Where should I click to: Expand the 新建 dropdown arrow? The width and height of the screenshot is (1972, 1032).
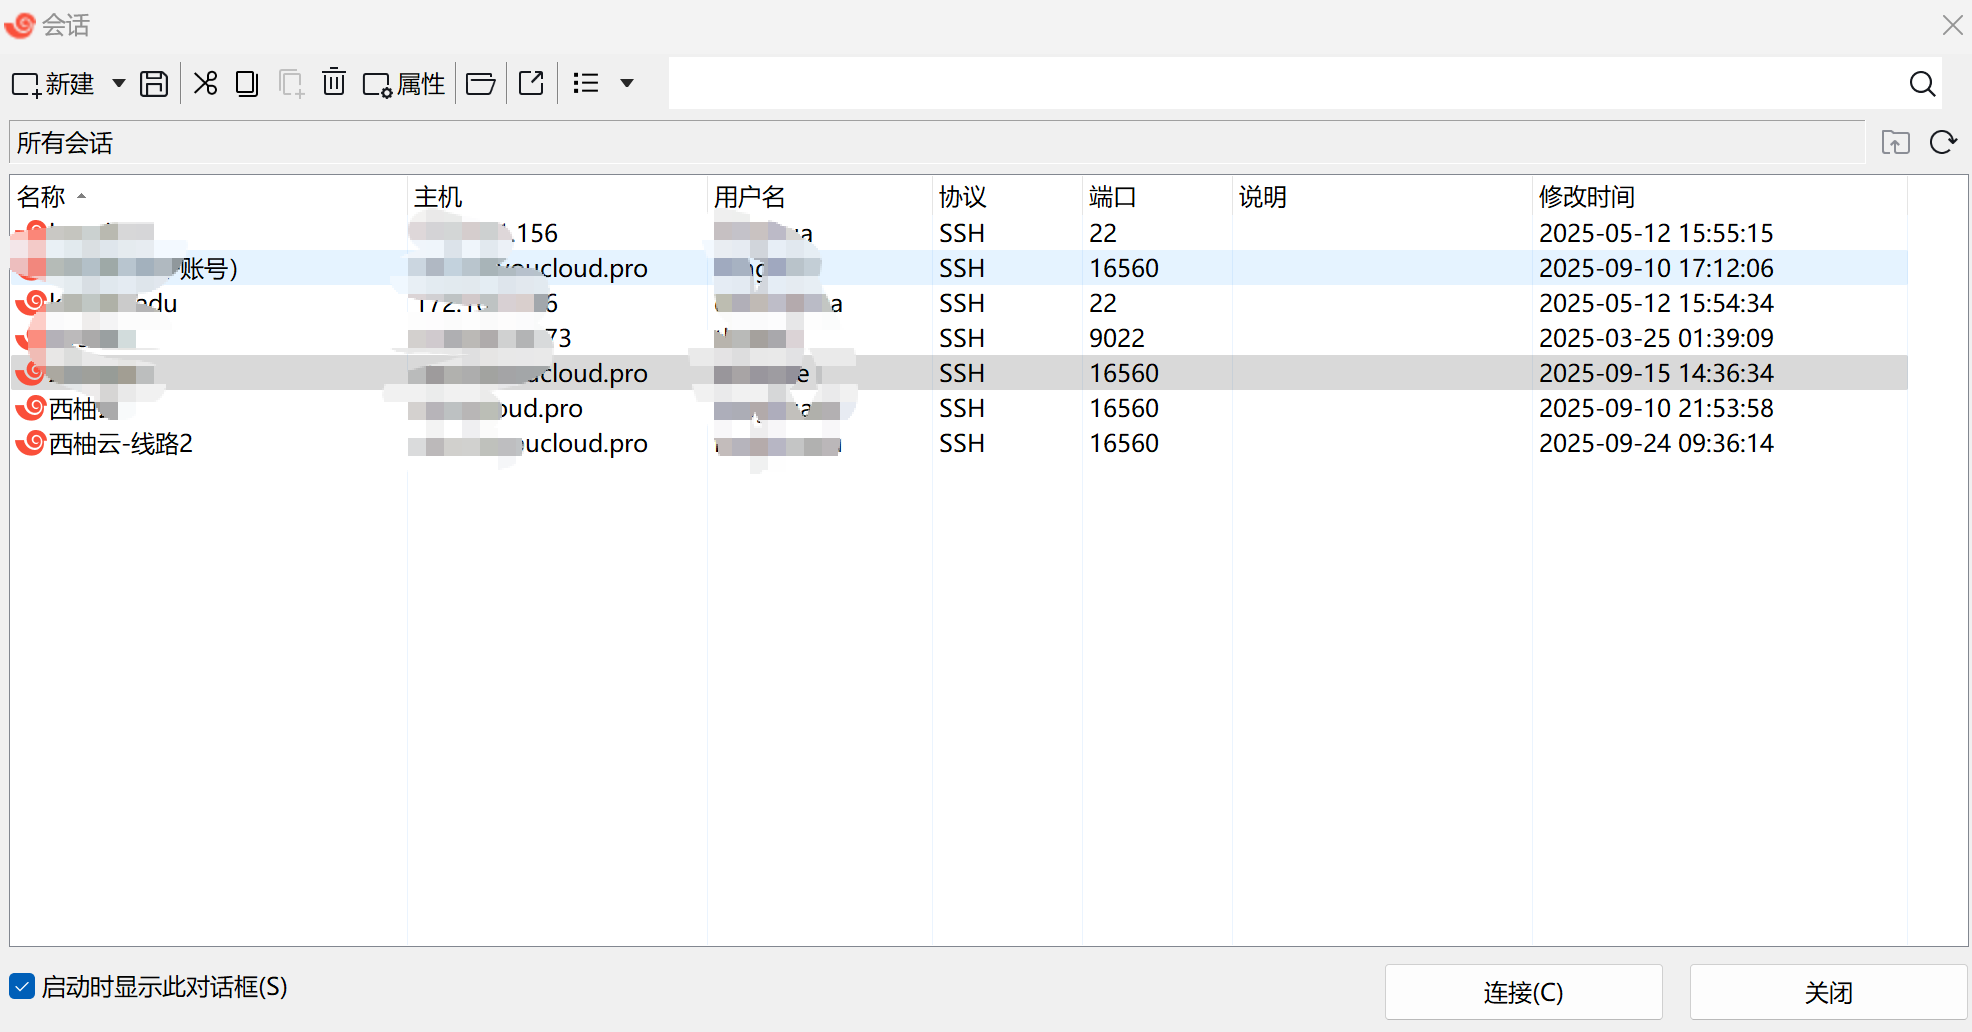tap(119, 83)
